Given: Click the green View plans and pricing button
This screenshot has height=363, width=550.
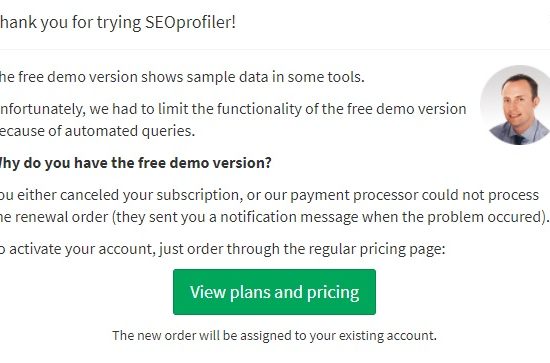Looking at the screenshot, I should click(x=274, y=292).
